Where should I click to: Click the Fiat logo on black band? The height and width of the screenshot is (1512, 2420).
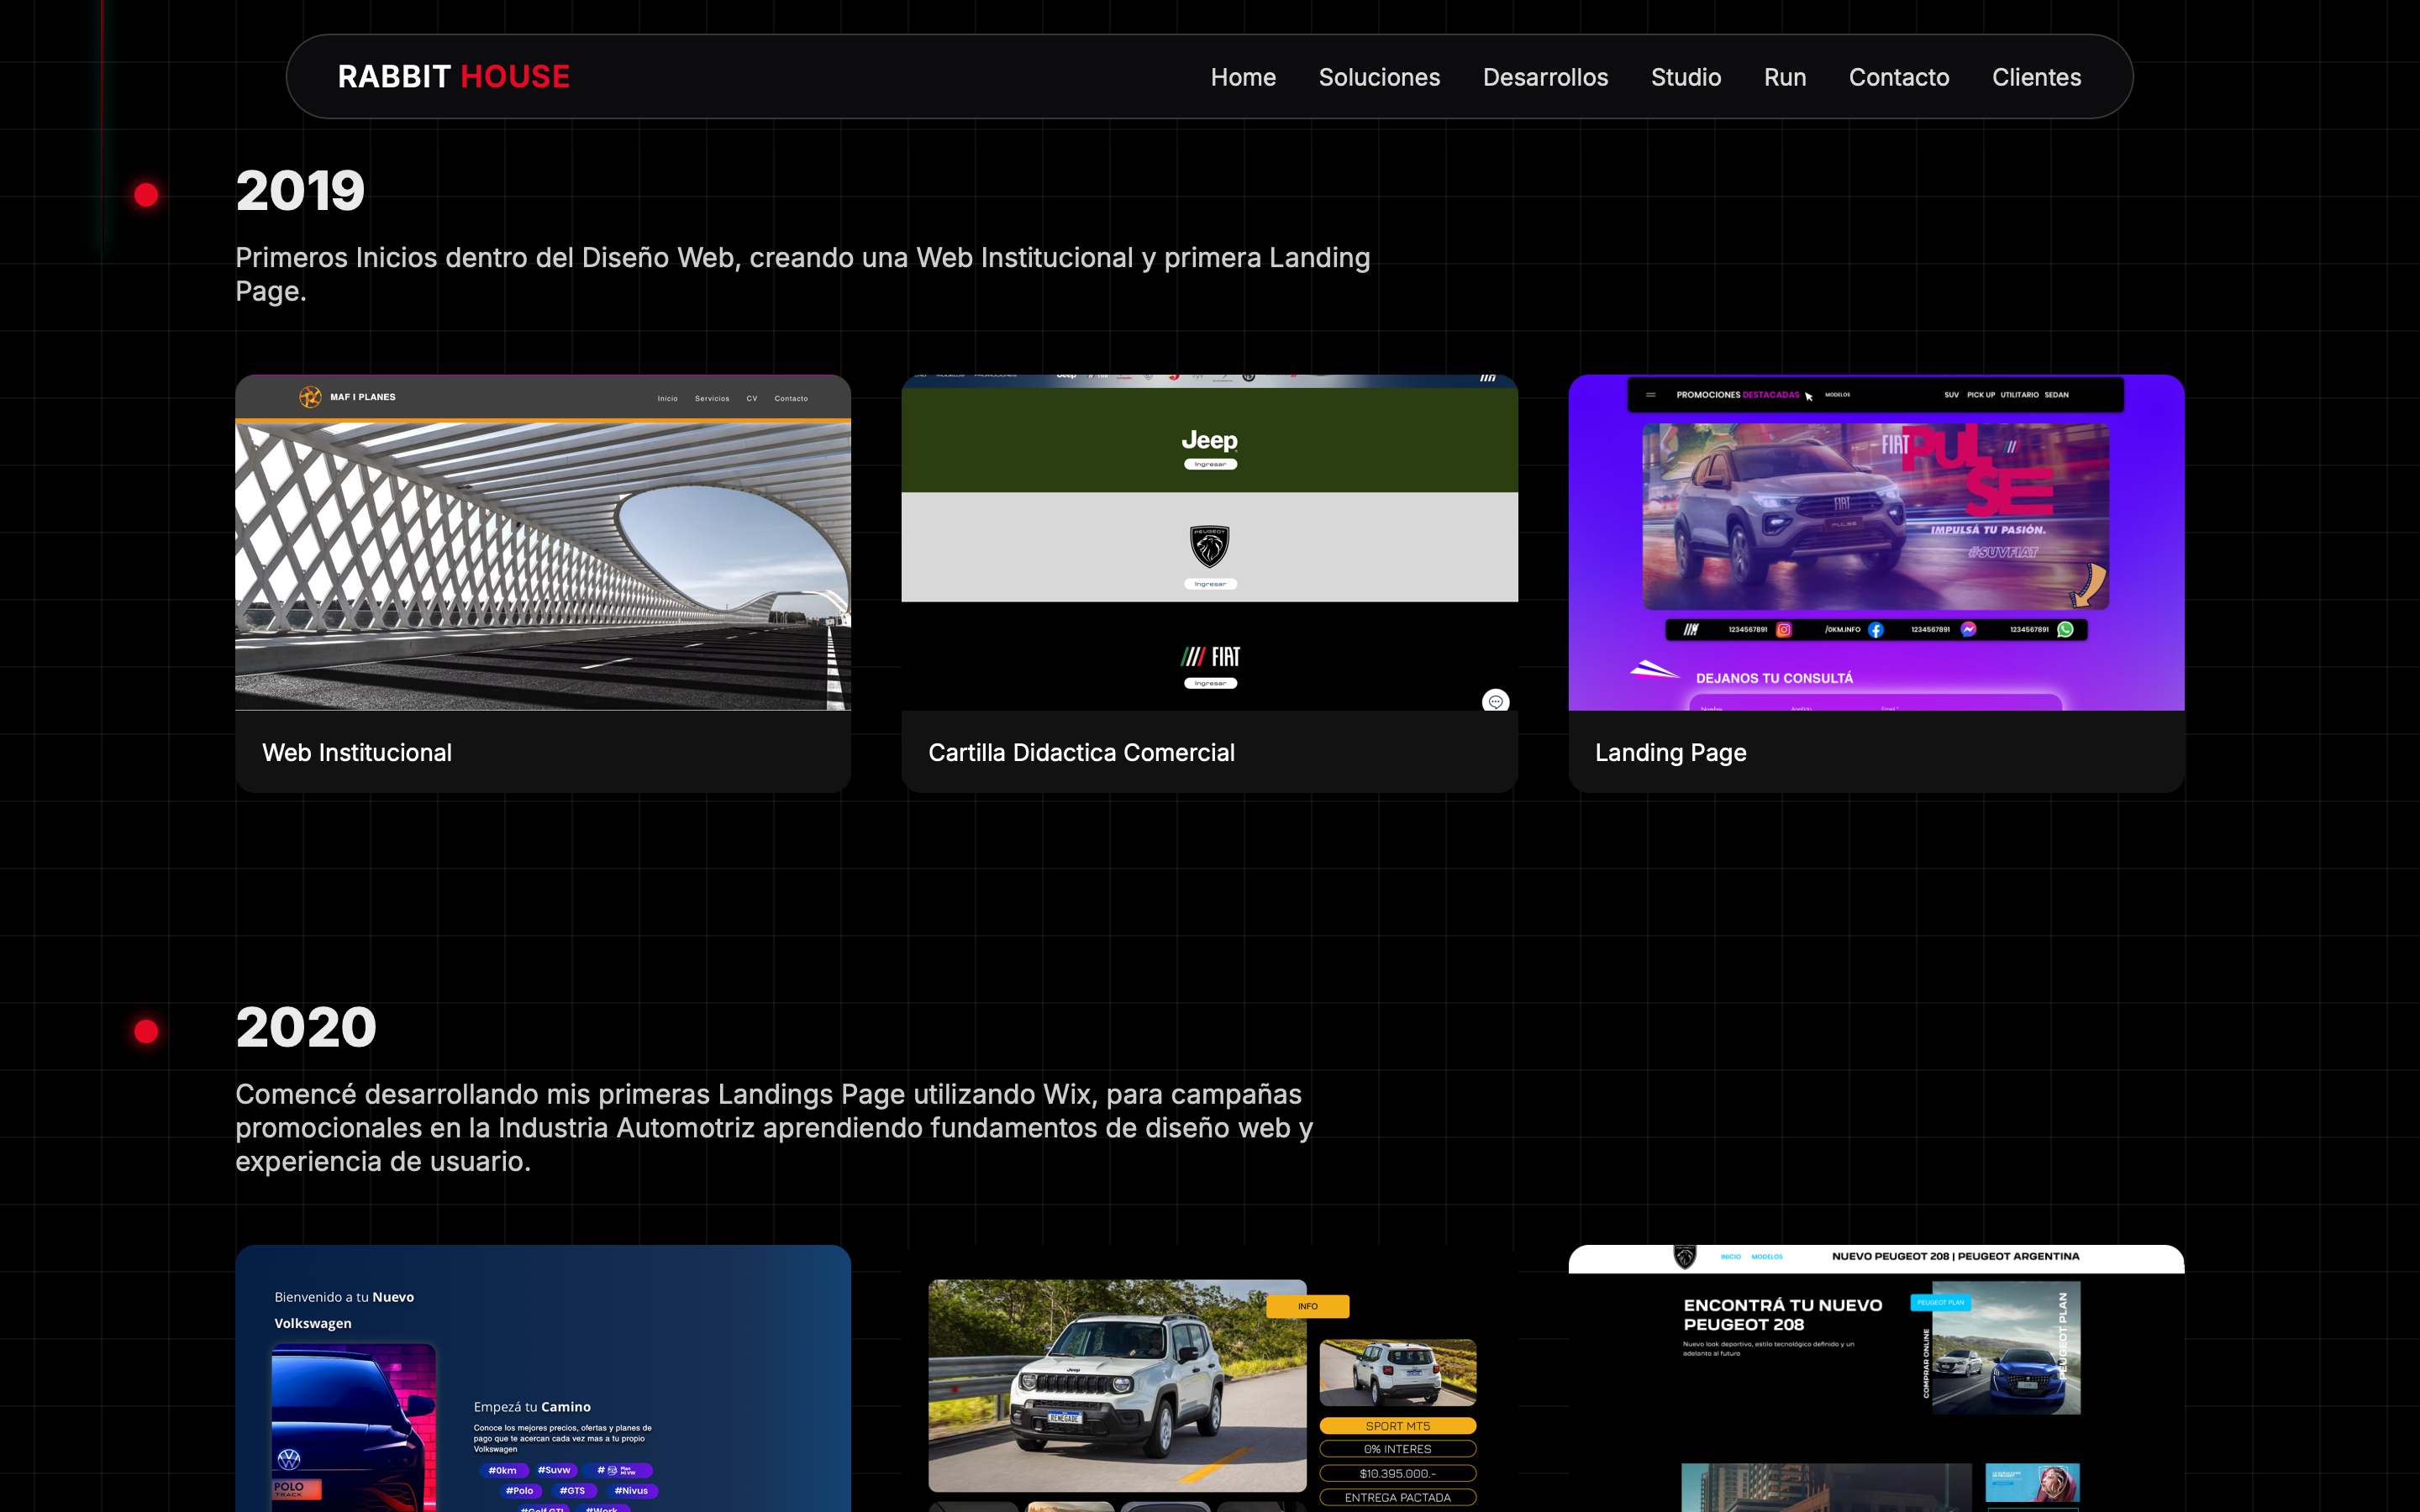coord(1209,657)
